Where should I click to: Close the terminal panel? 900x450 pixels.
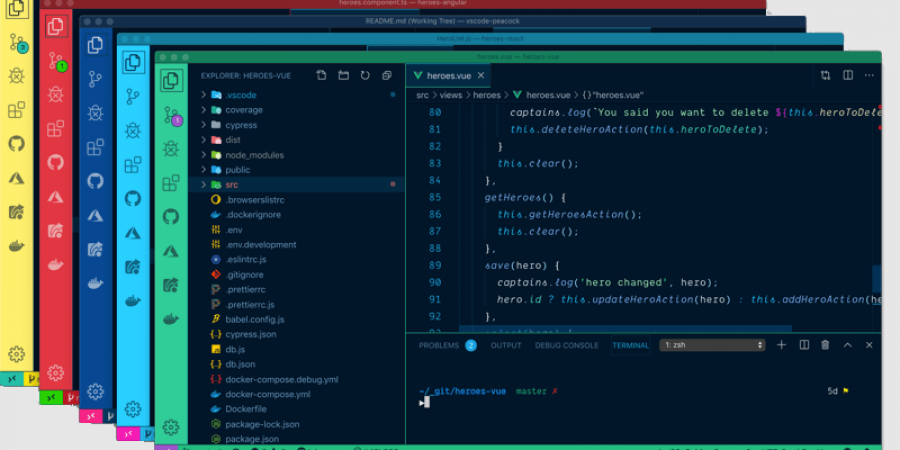(x=869, y=345)
